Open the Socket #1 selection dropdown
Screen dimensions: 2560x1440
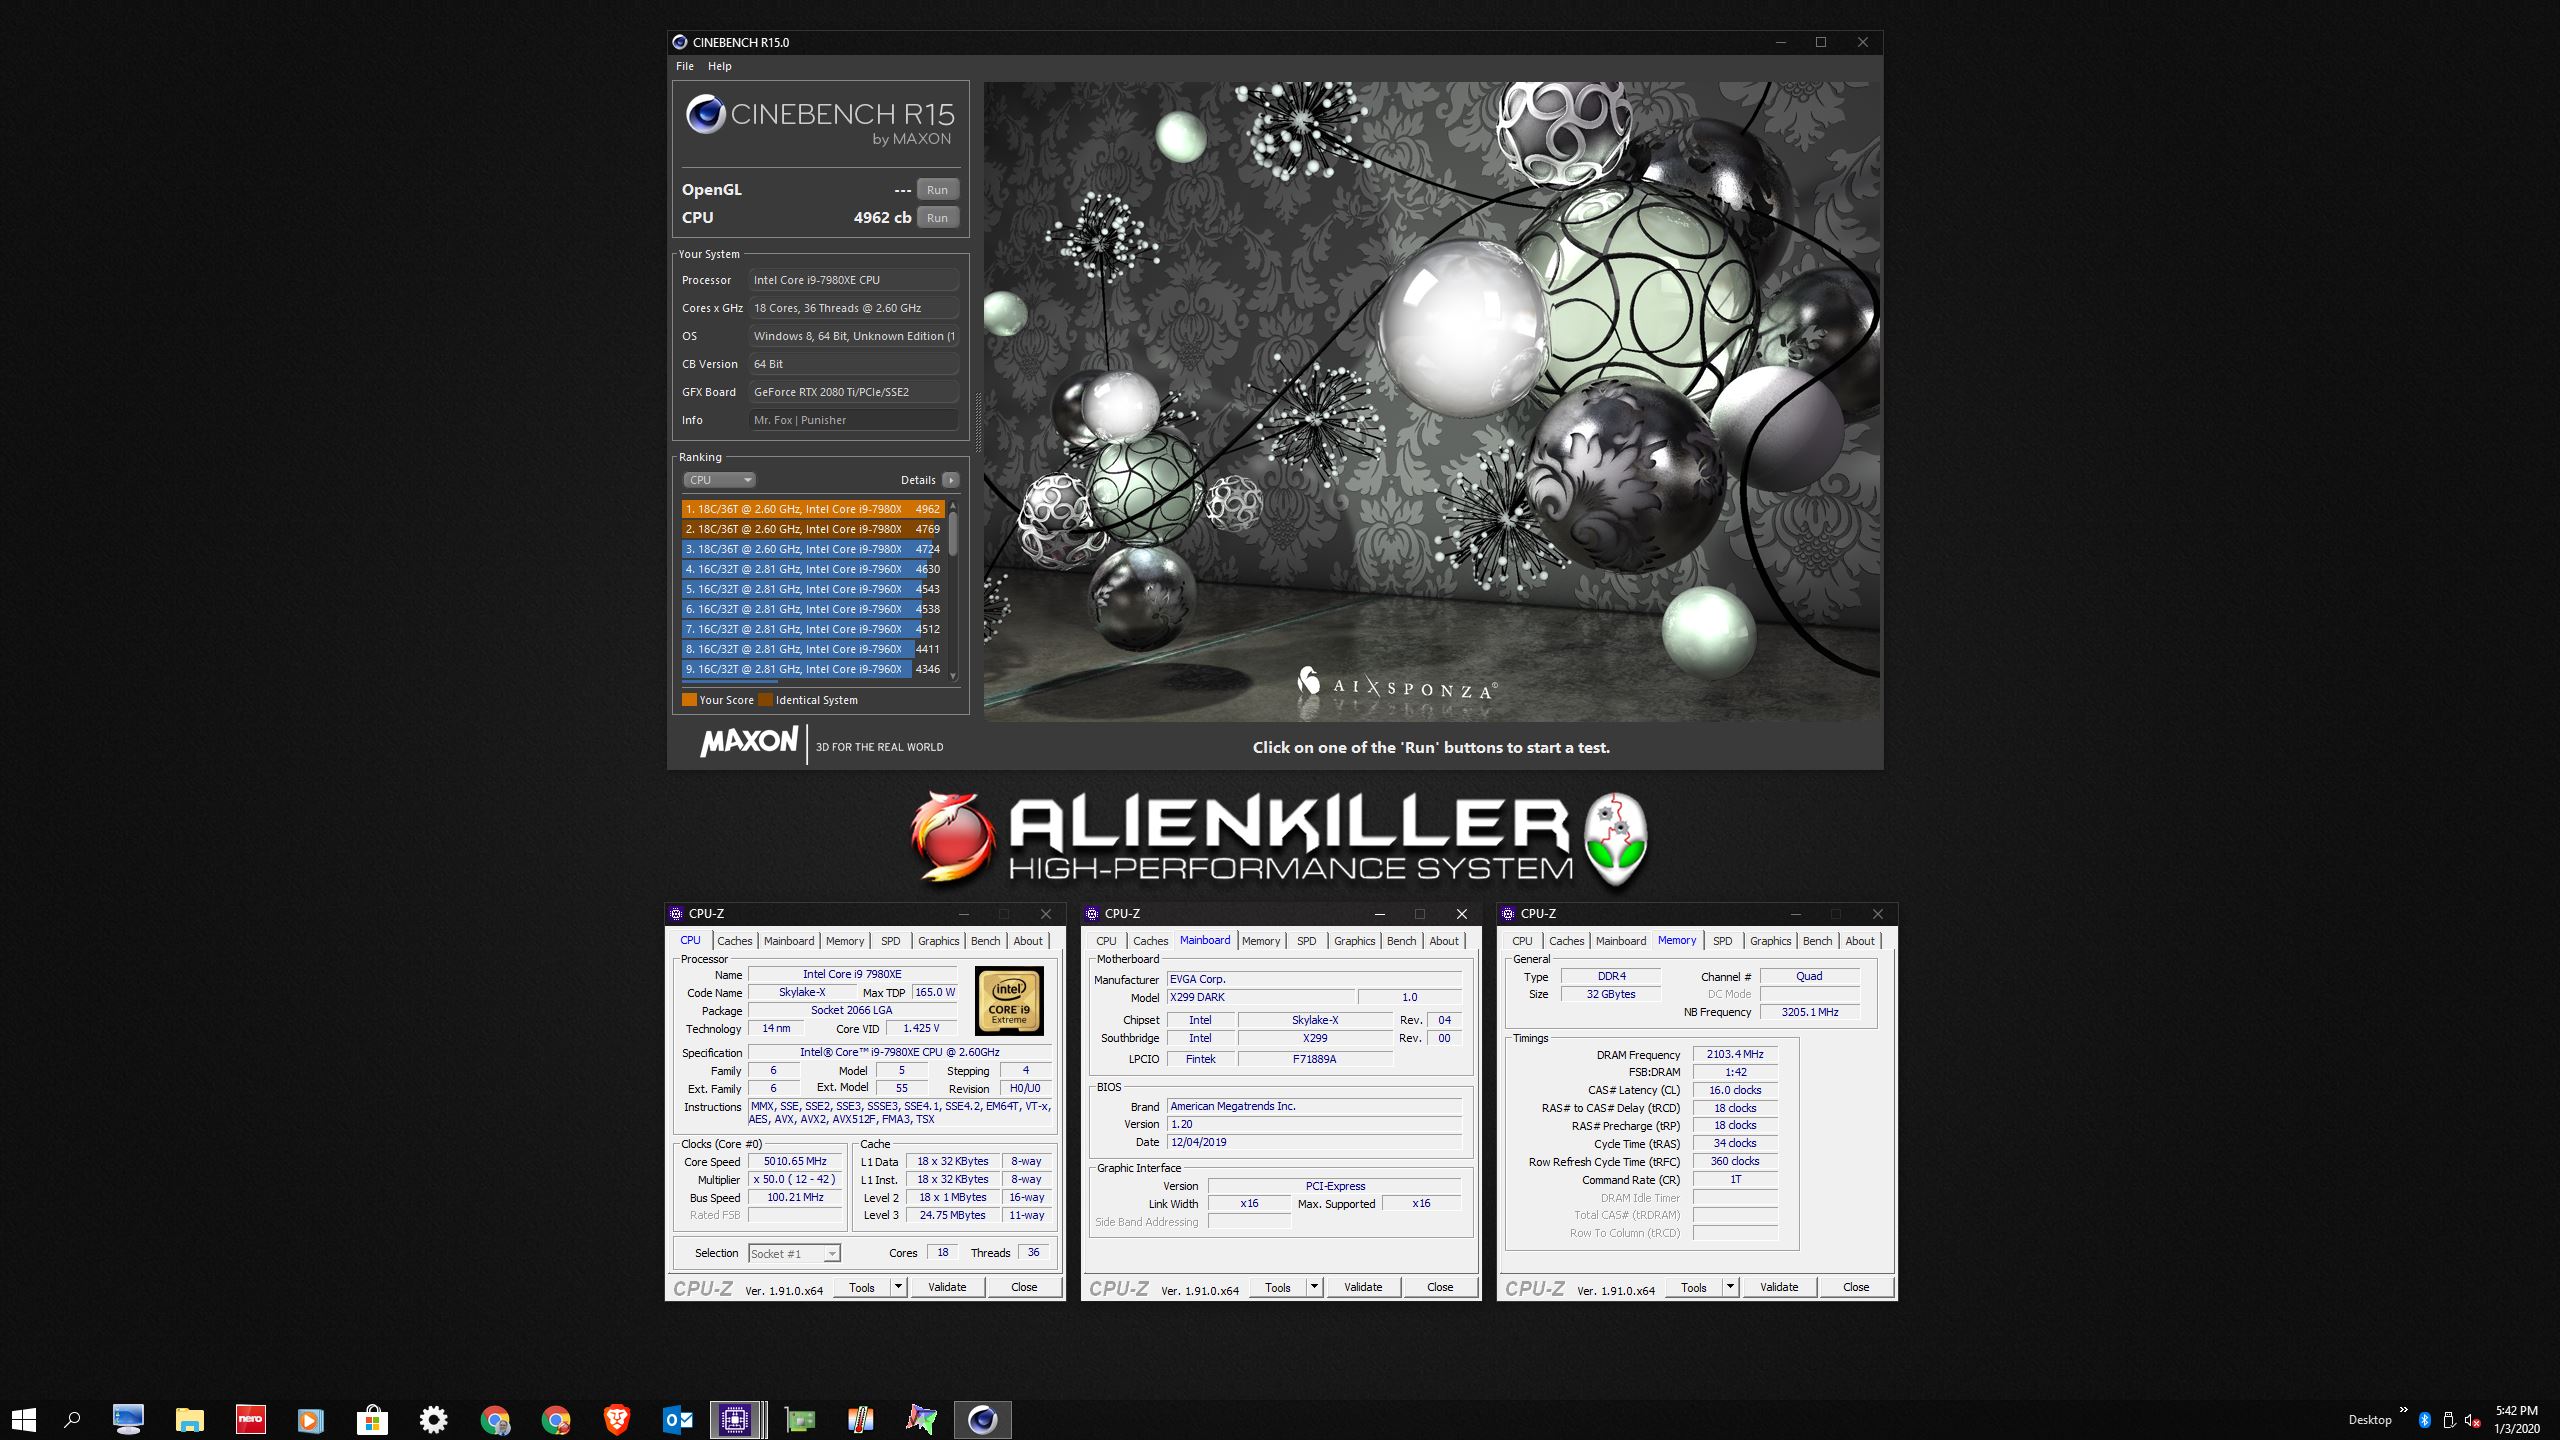click(x=795, y=1253)
